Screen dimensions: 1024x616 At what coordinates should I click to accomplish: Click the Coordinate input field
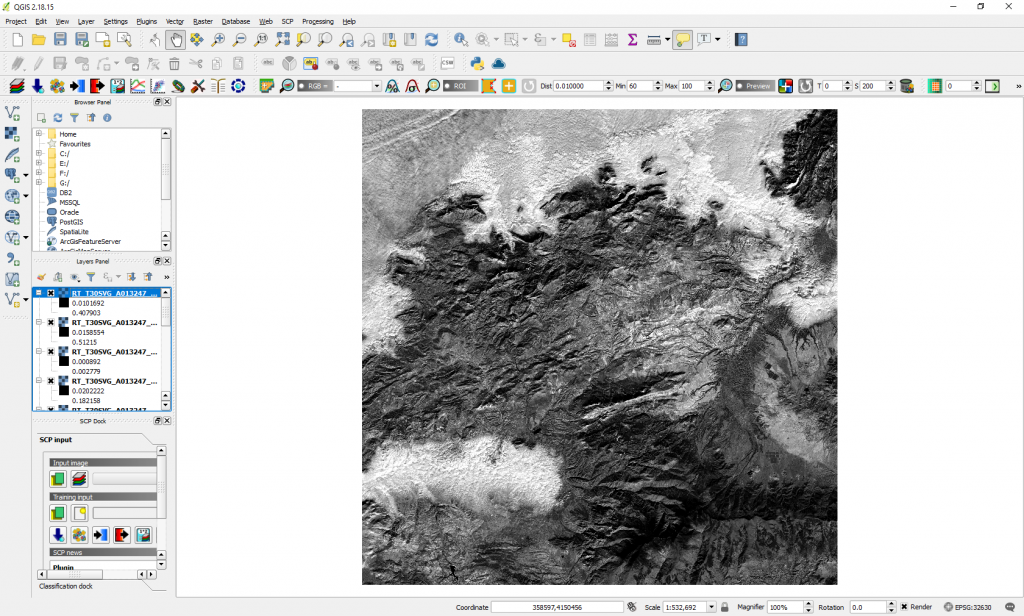(x=557, y=607)
